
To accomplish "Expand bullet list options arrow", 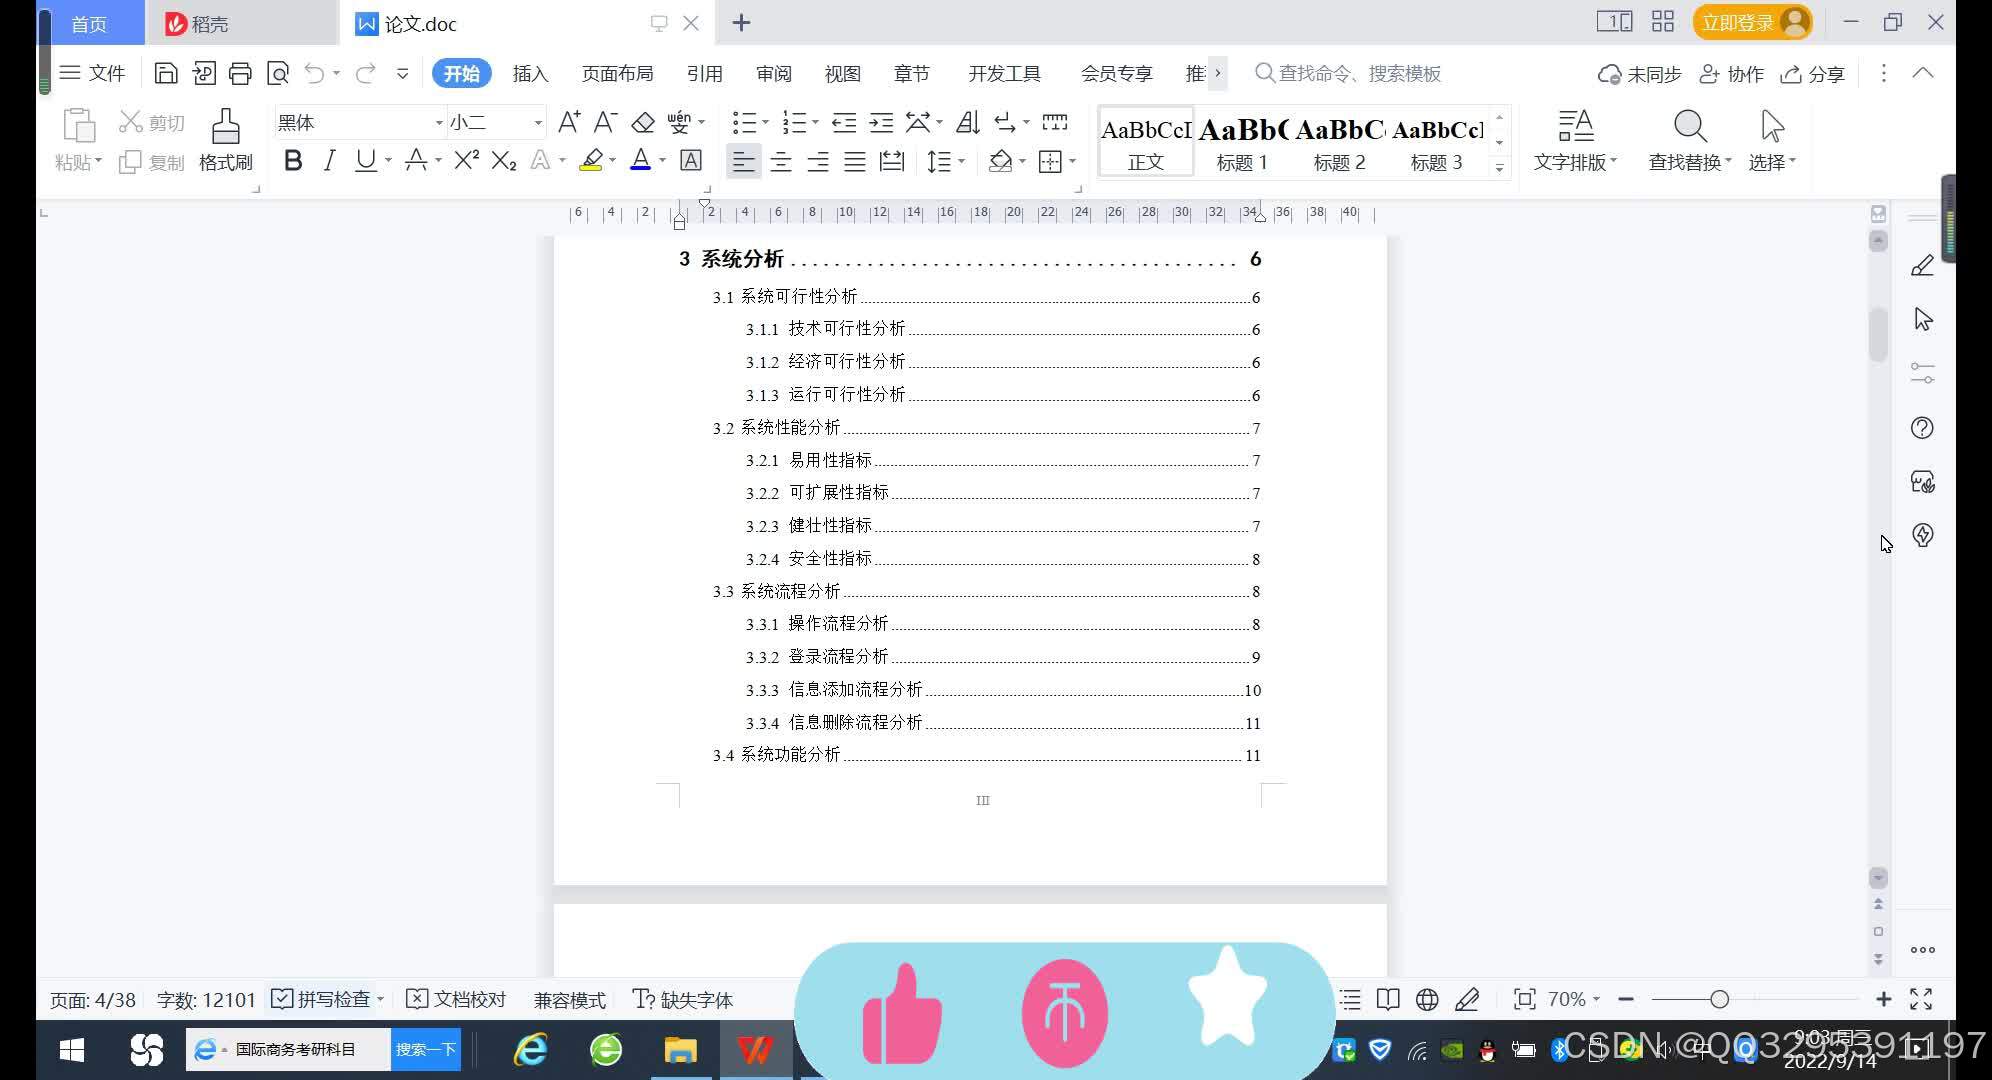I will point(766,122).
